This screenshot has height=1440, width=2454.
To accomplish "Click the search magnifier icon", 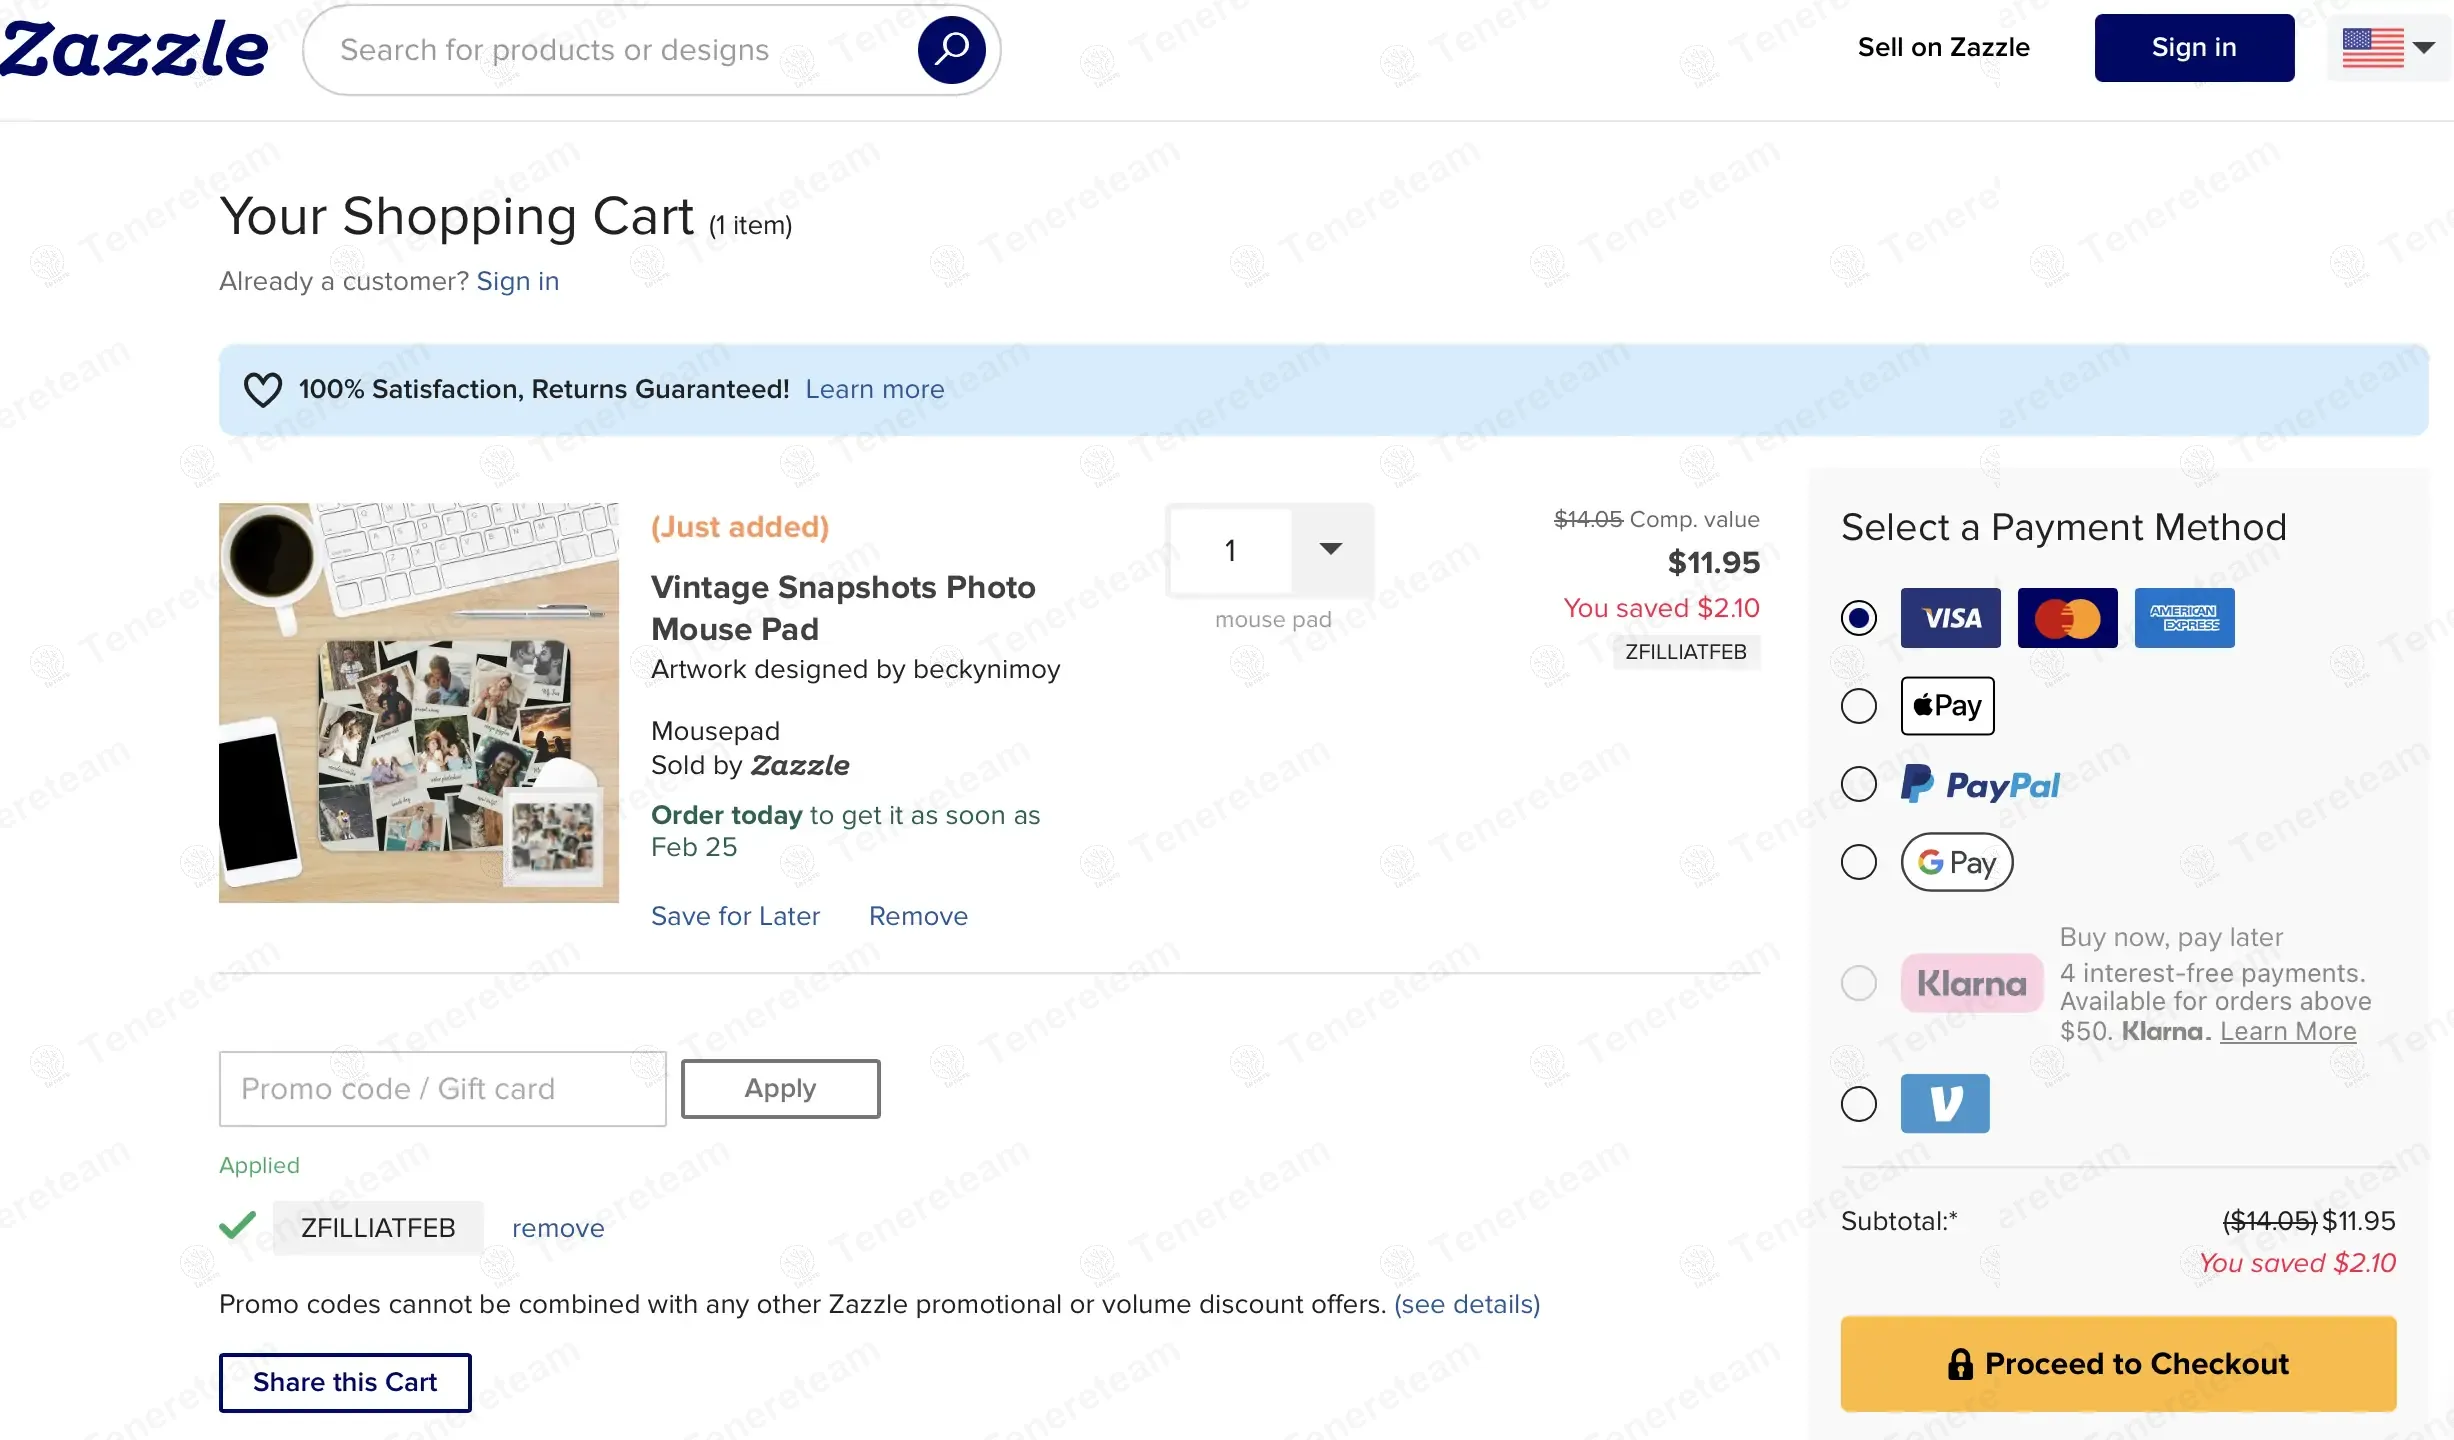I will pyautogui.click(x=951, y=49).
